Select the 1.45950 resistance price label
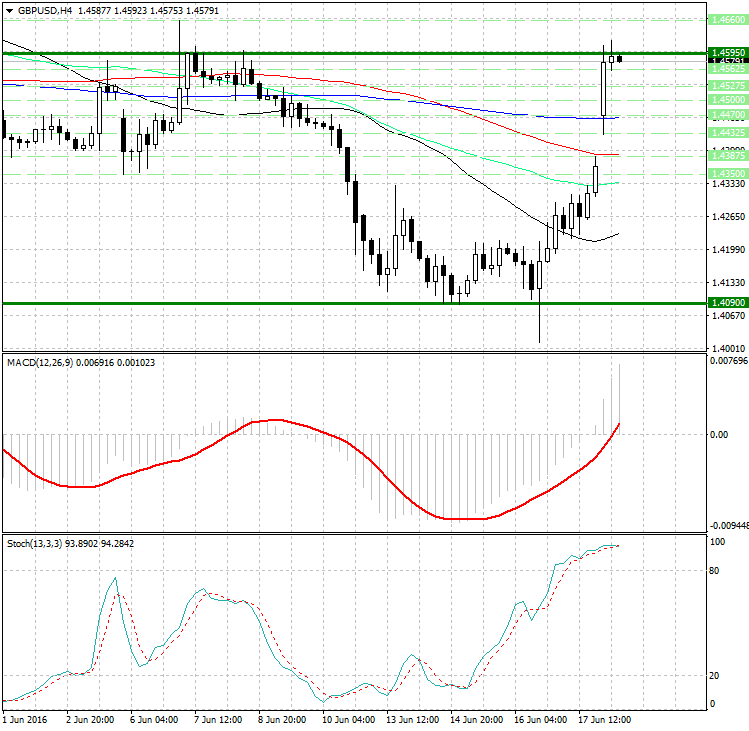The width and height of the screenshot is (749, 731). coord(728,52)
